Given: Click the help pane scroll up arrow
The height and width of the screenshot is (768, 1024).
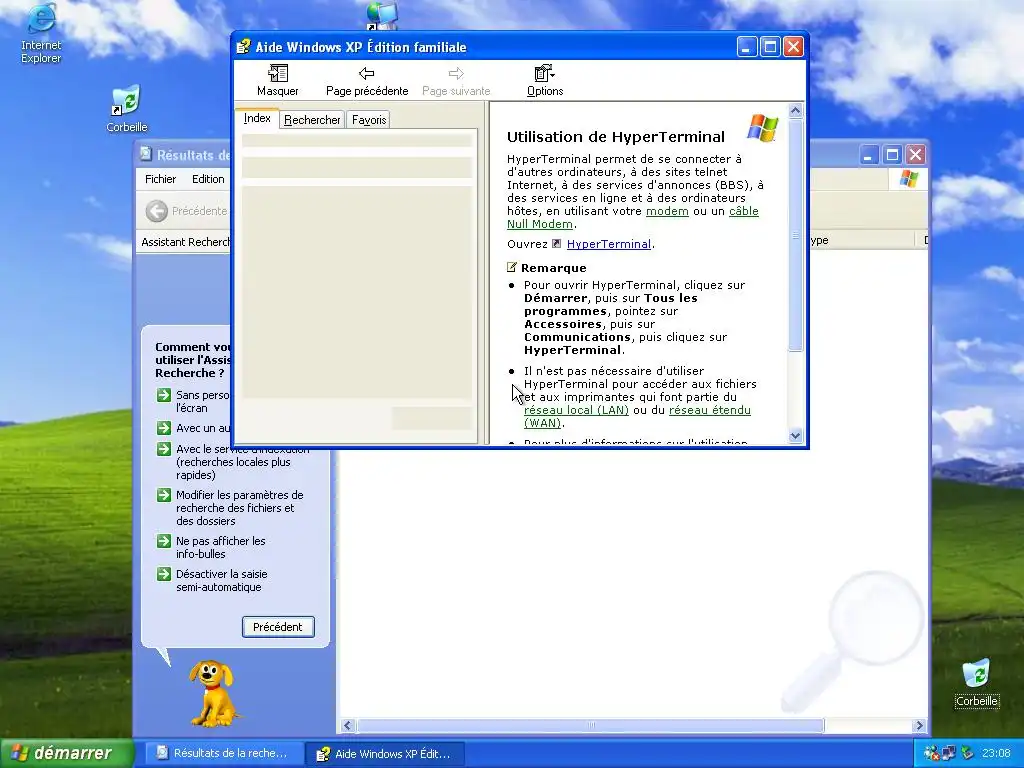Looking at the screenshot, I should pos(795,110).
